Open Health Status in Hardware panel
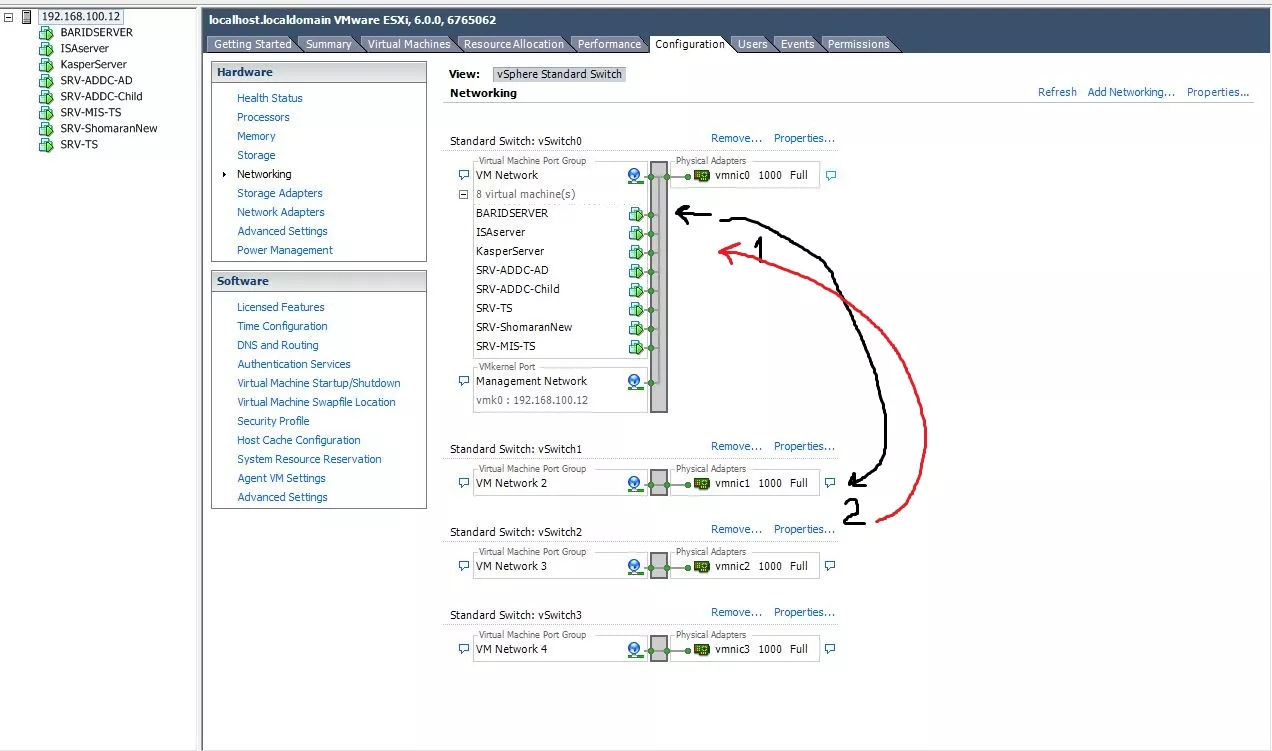 coord(269,98)
